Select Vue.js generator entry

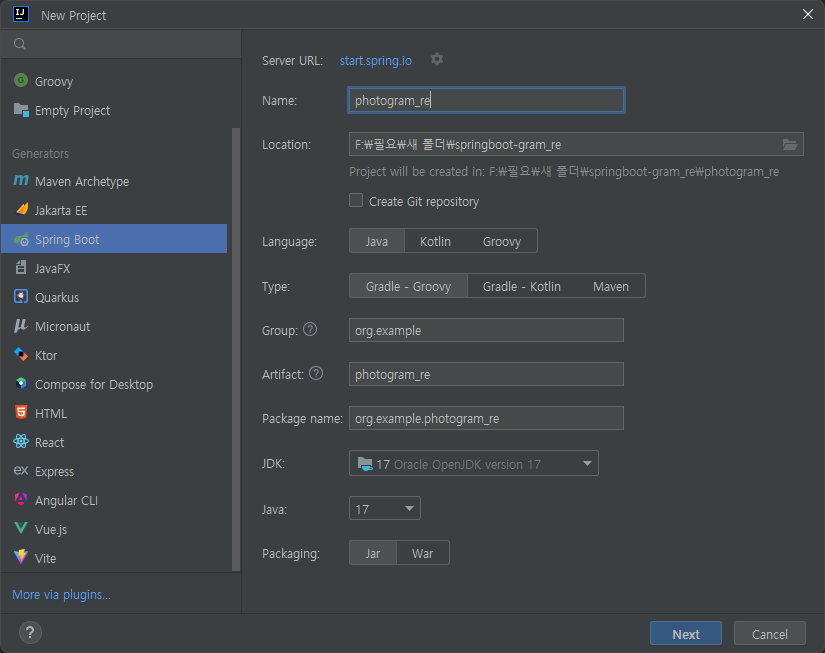click(x=114, y=529)
